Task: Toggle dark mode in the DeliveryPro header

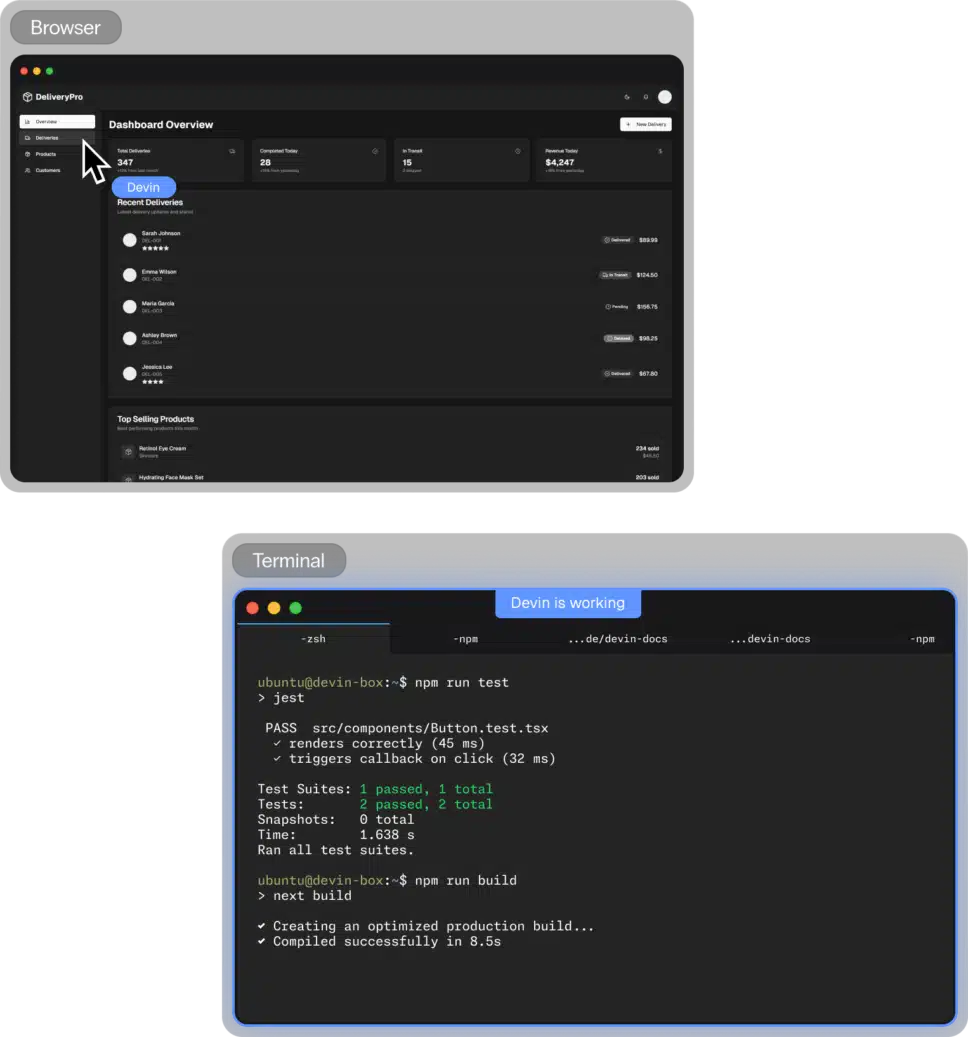Action: [626, 96]
